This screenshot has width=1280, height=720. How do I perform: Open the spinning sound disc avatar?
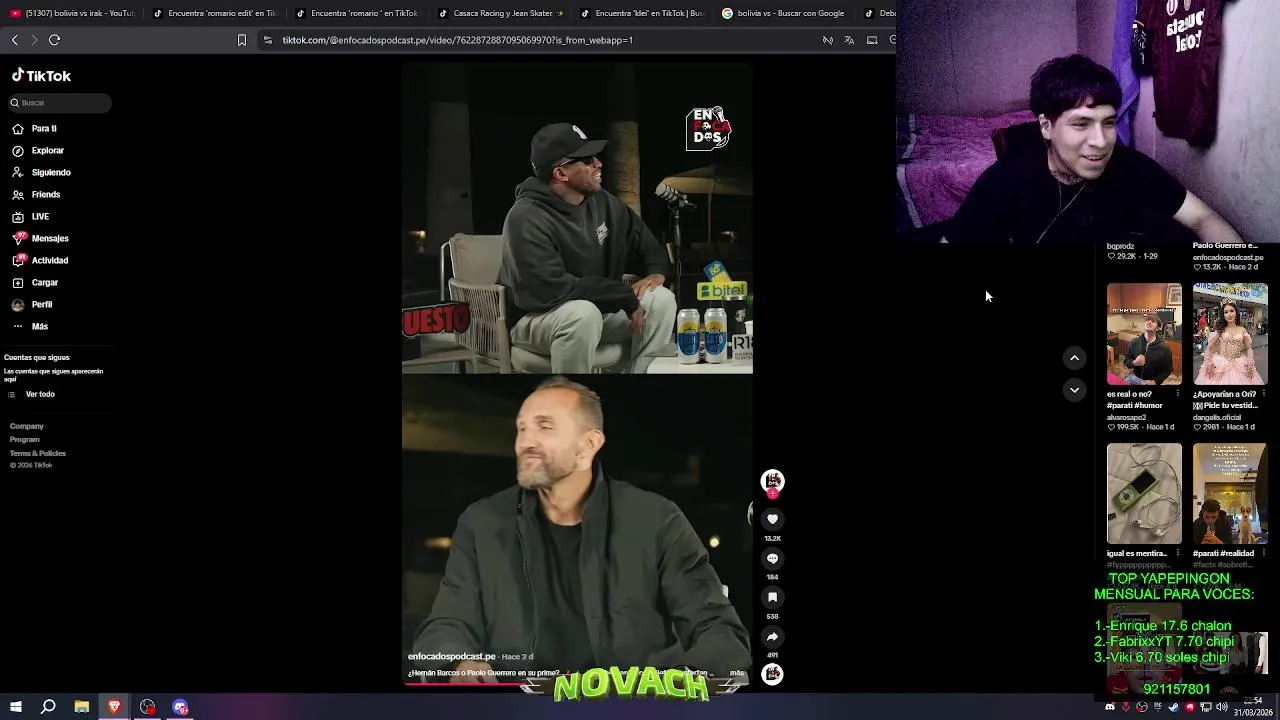click(x=772, y=674)
